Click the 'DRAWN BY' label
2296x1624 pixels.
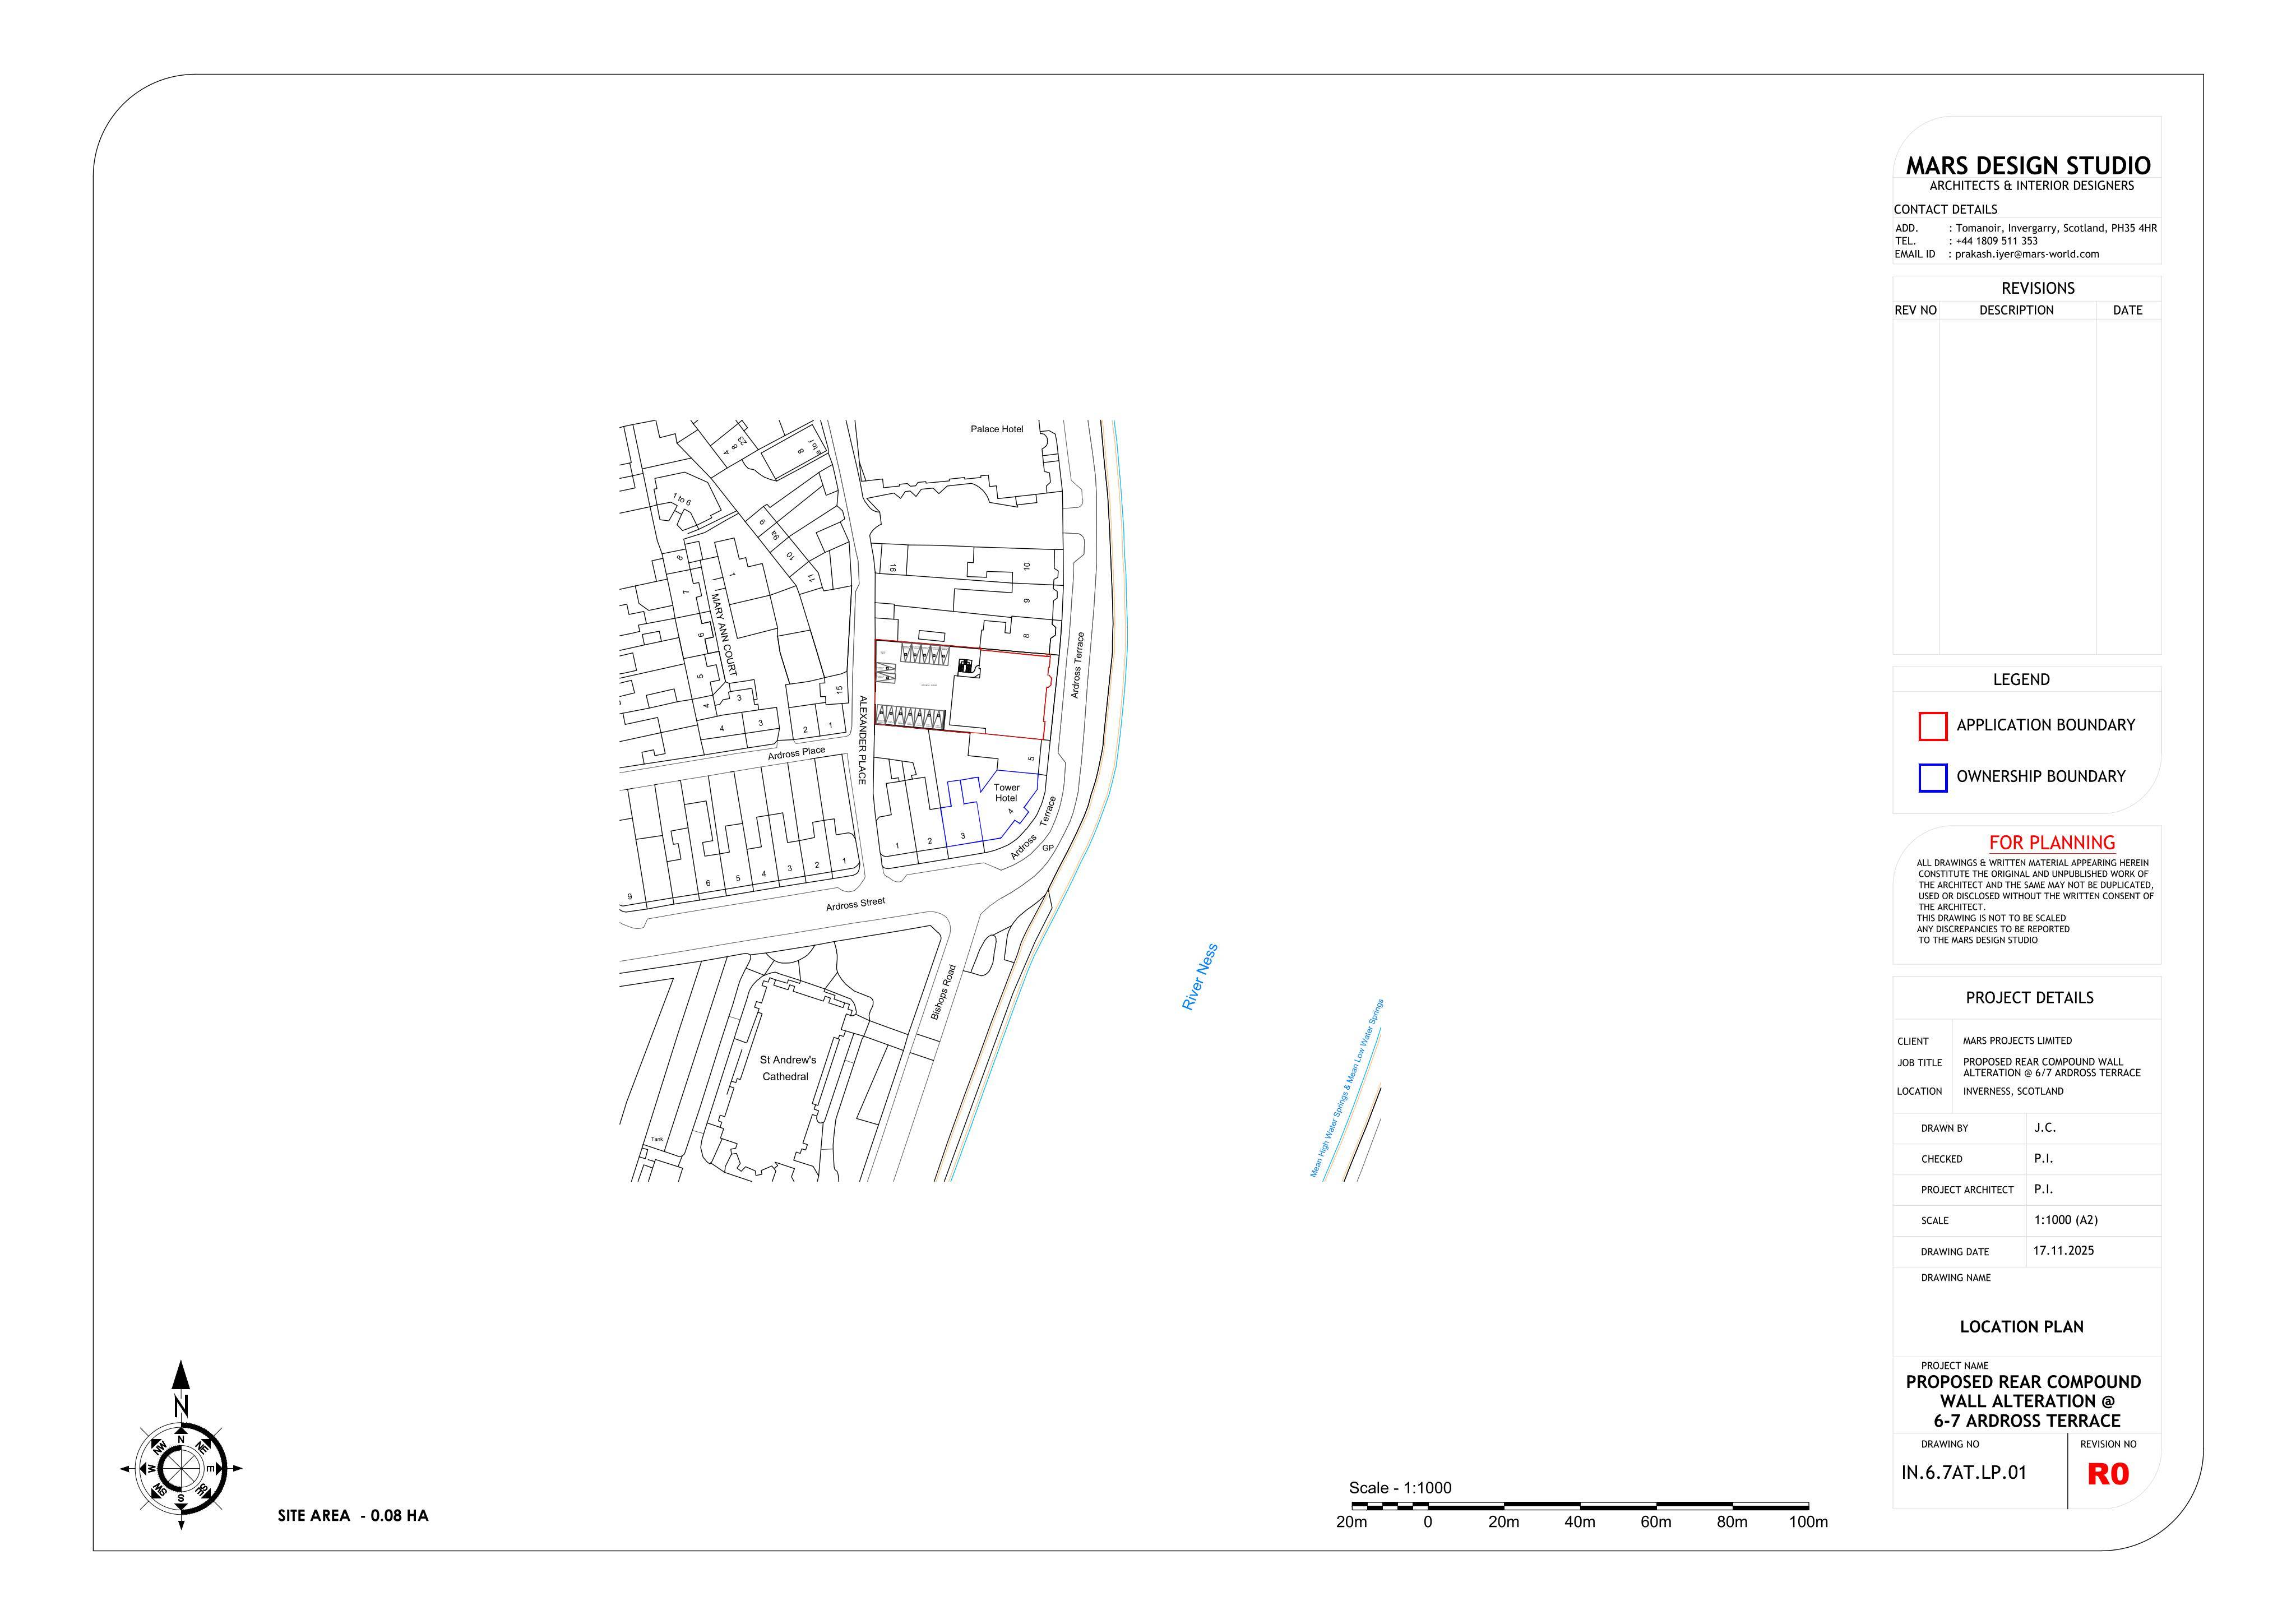click(1944, 1128)
